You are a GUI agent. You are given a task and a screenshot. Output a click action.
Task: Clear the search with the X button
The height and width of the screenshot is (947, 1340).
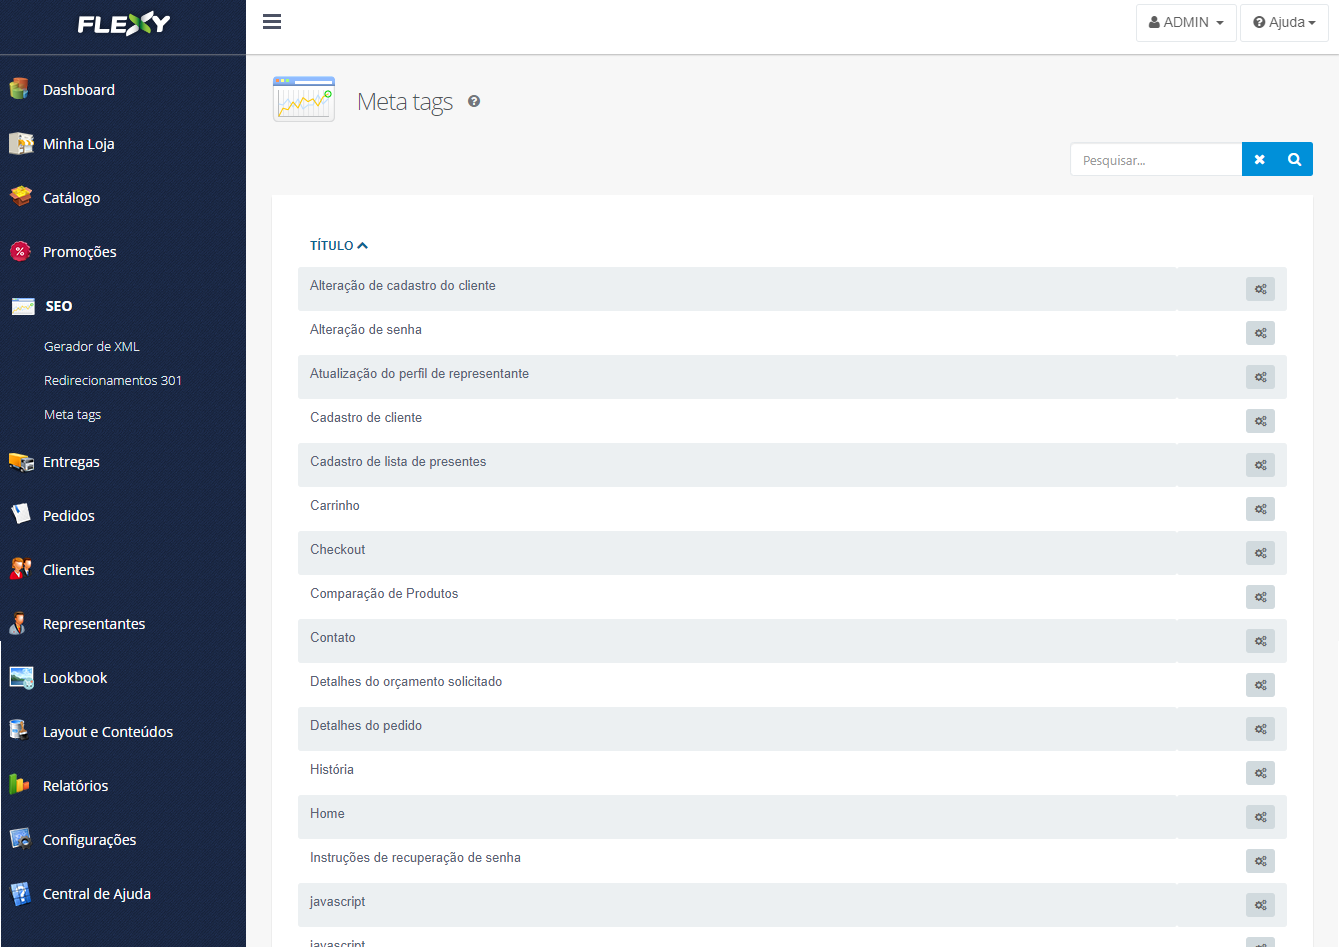coord(1260,160)
